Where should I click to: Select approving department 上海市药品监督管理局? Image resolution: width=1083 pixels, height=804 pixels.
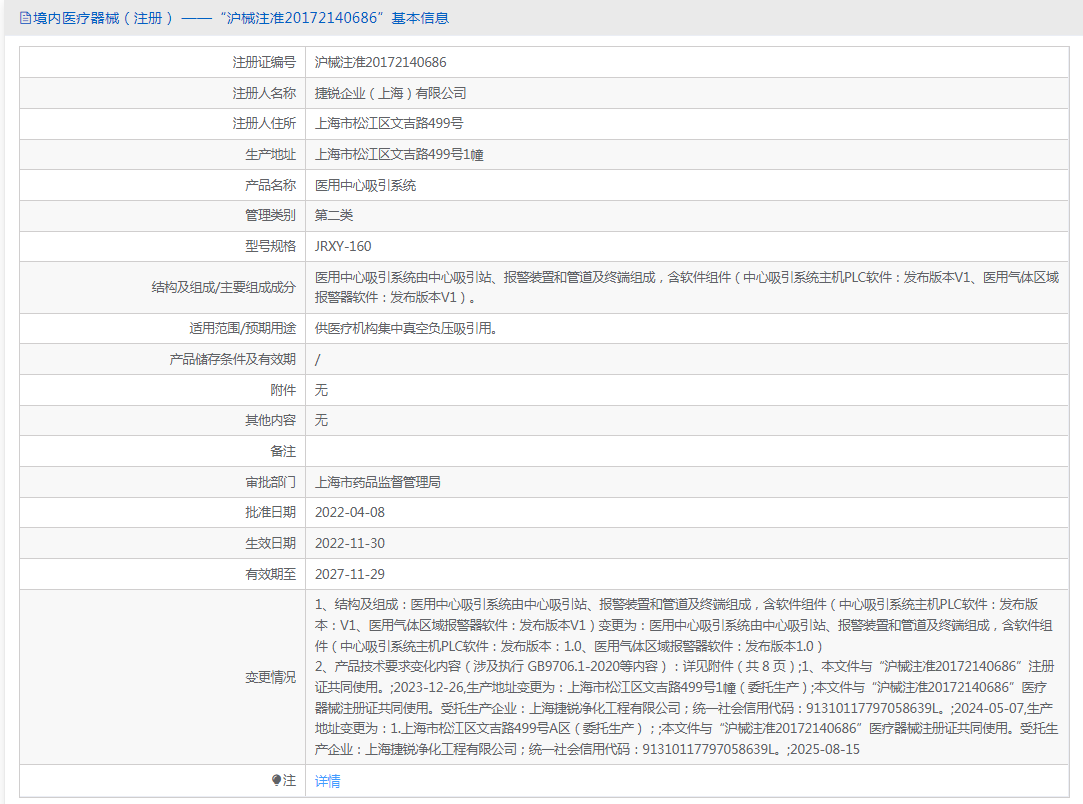(378, 482)
